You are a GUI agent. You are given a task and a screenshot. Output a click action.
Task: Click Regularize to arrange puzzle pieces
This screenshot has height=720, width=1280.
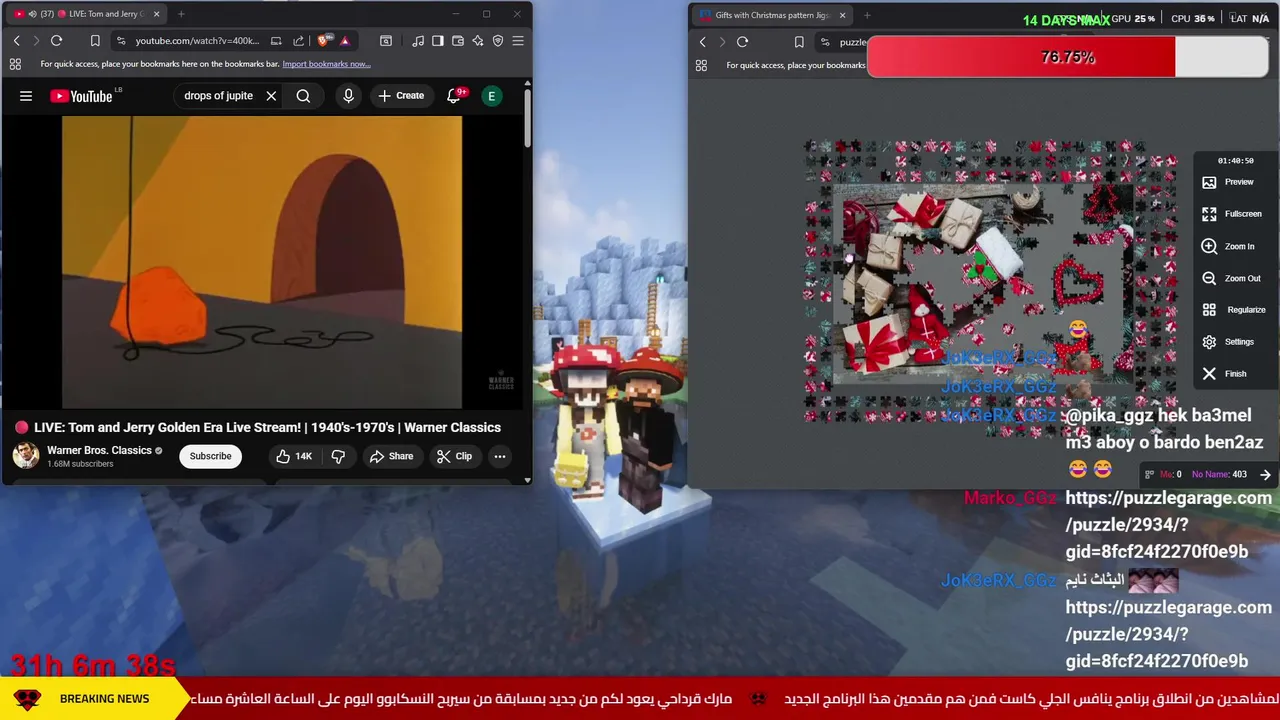tap(1234, 310)
